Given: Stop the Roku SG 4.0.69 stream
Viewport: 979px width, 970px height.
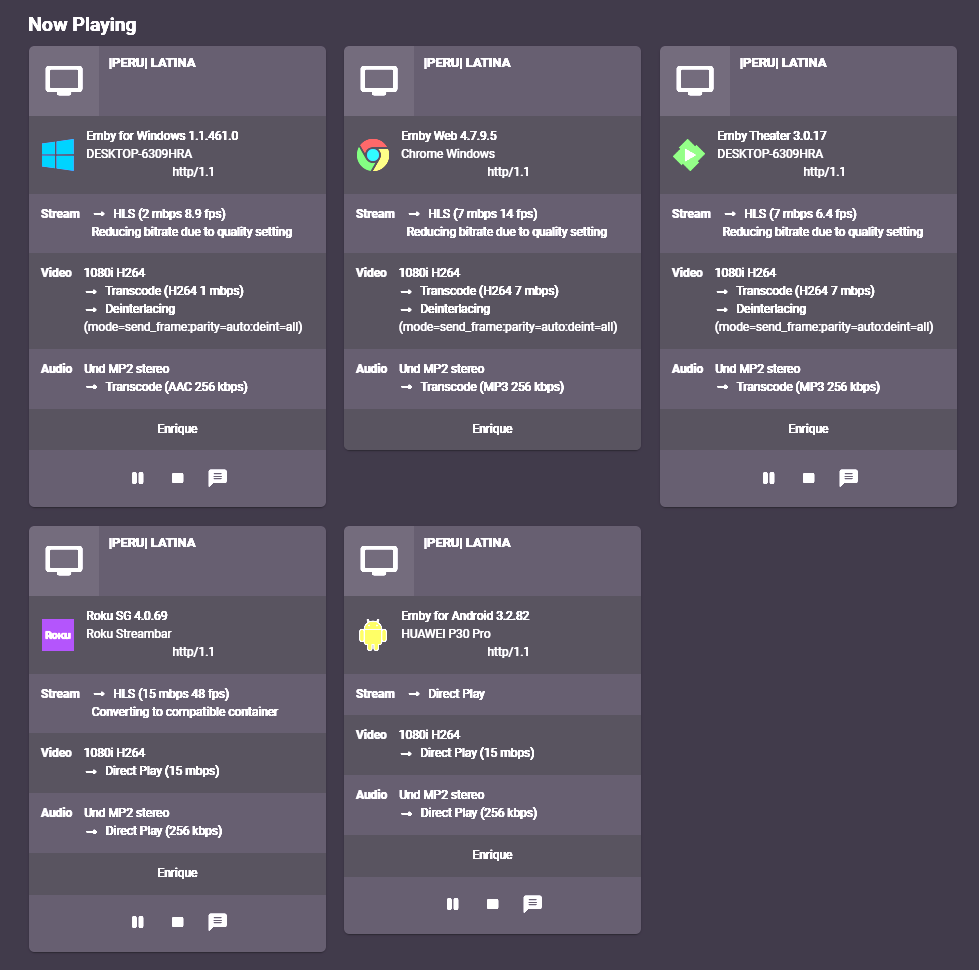Looking at the screenshot, I should click(177, 922).
